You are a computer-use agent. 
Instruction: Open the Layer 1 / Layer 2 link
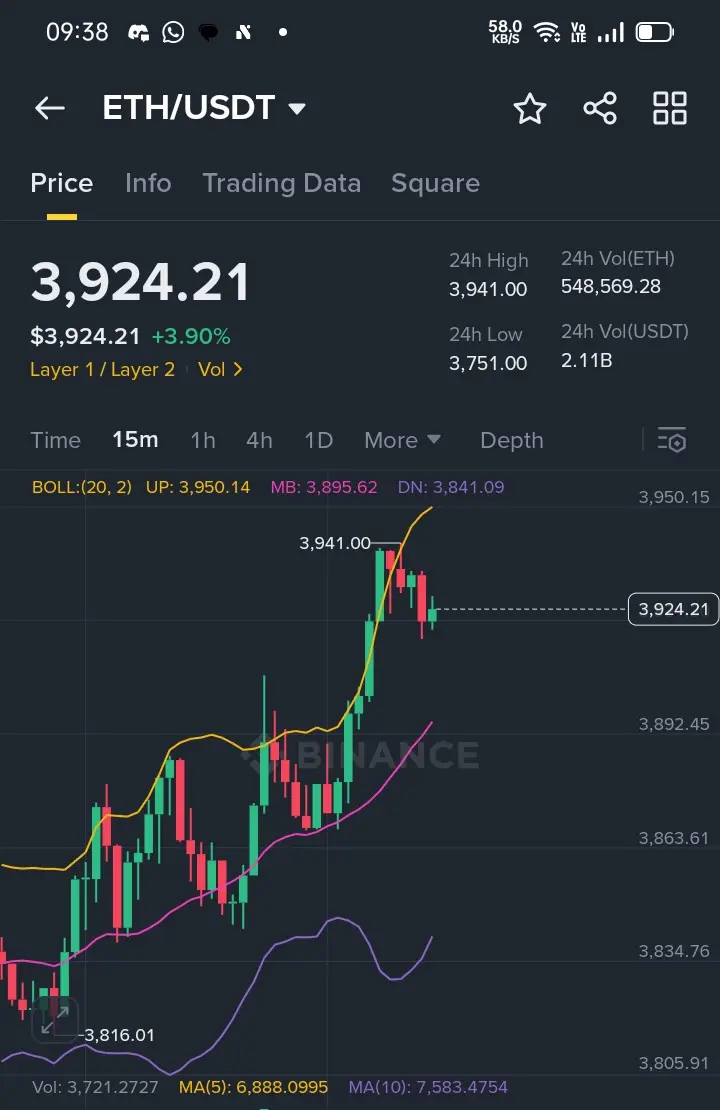click(x=102, y=370)
